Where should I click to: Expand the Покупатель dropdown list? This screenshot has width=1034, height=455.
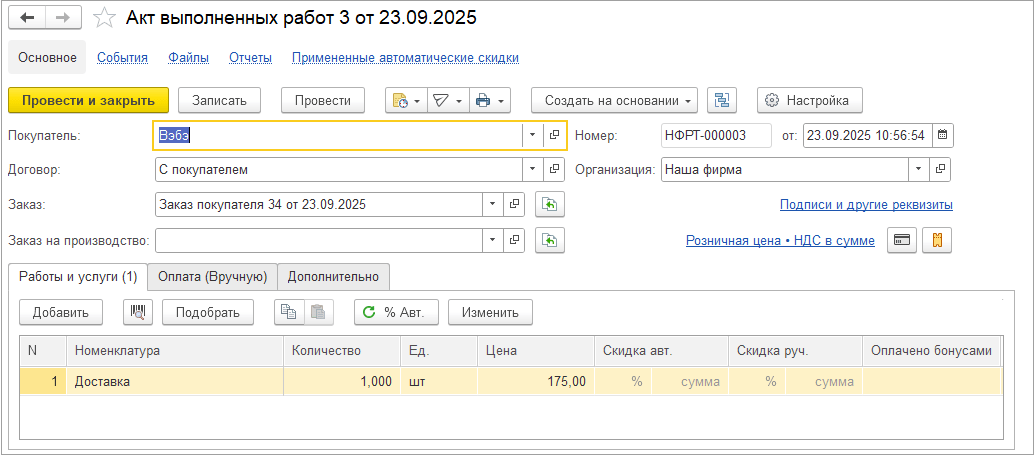point(532,135)
